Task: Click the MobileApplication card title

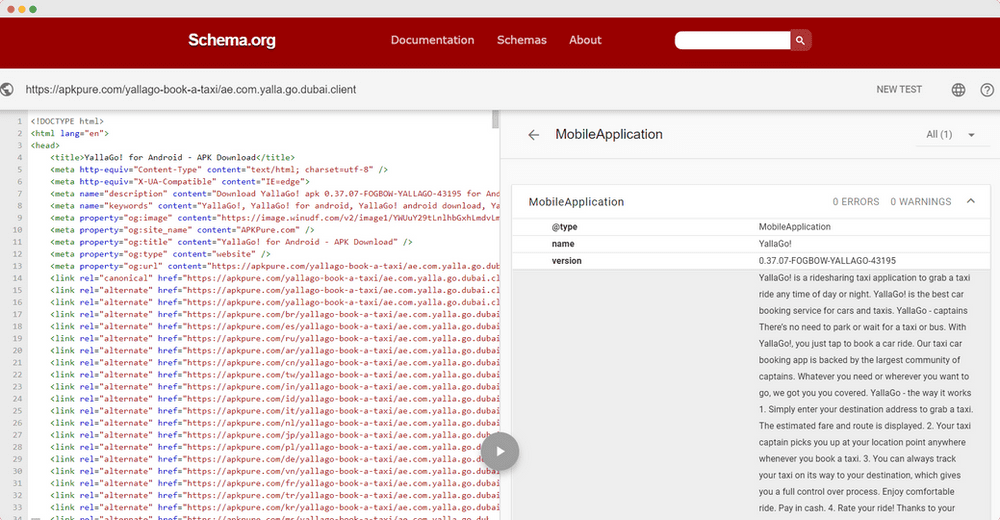Action: [x=576, y=202]
